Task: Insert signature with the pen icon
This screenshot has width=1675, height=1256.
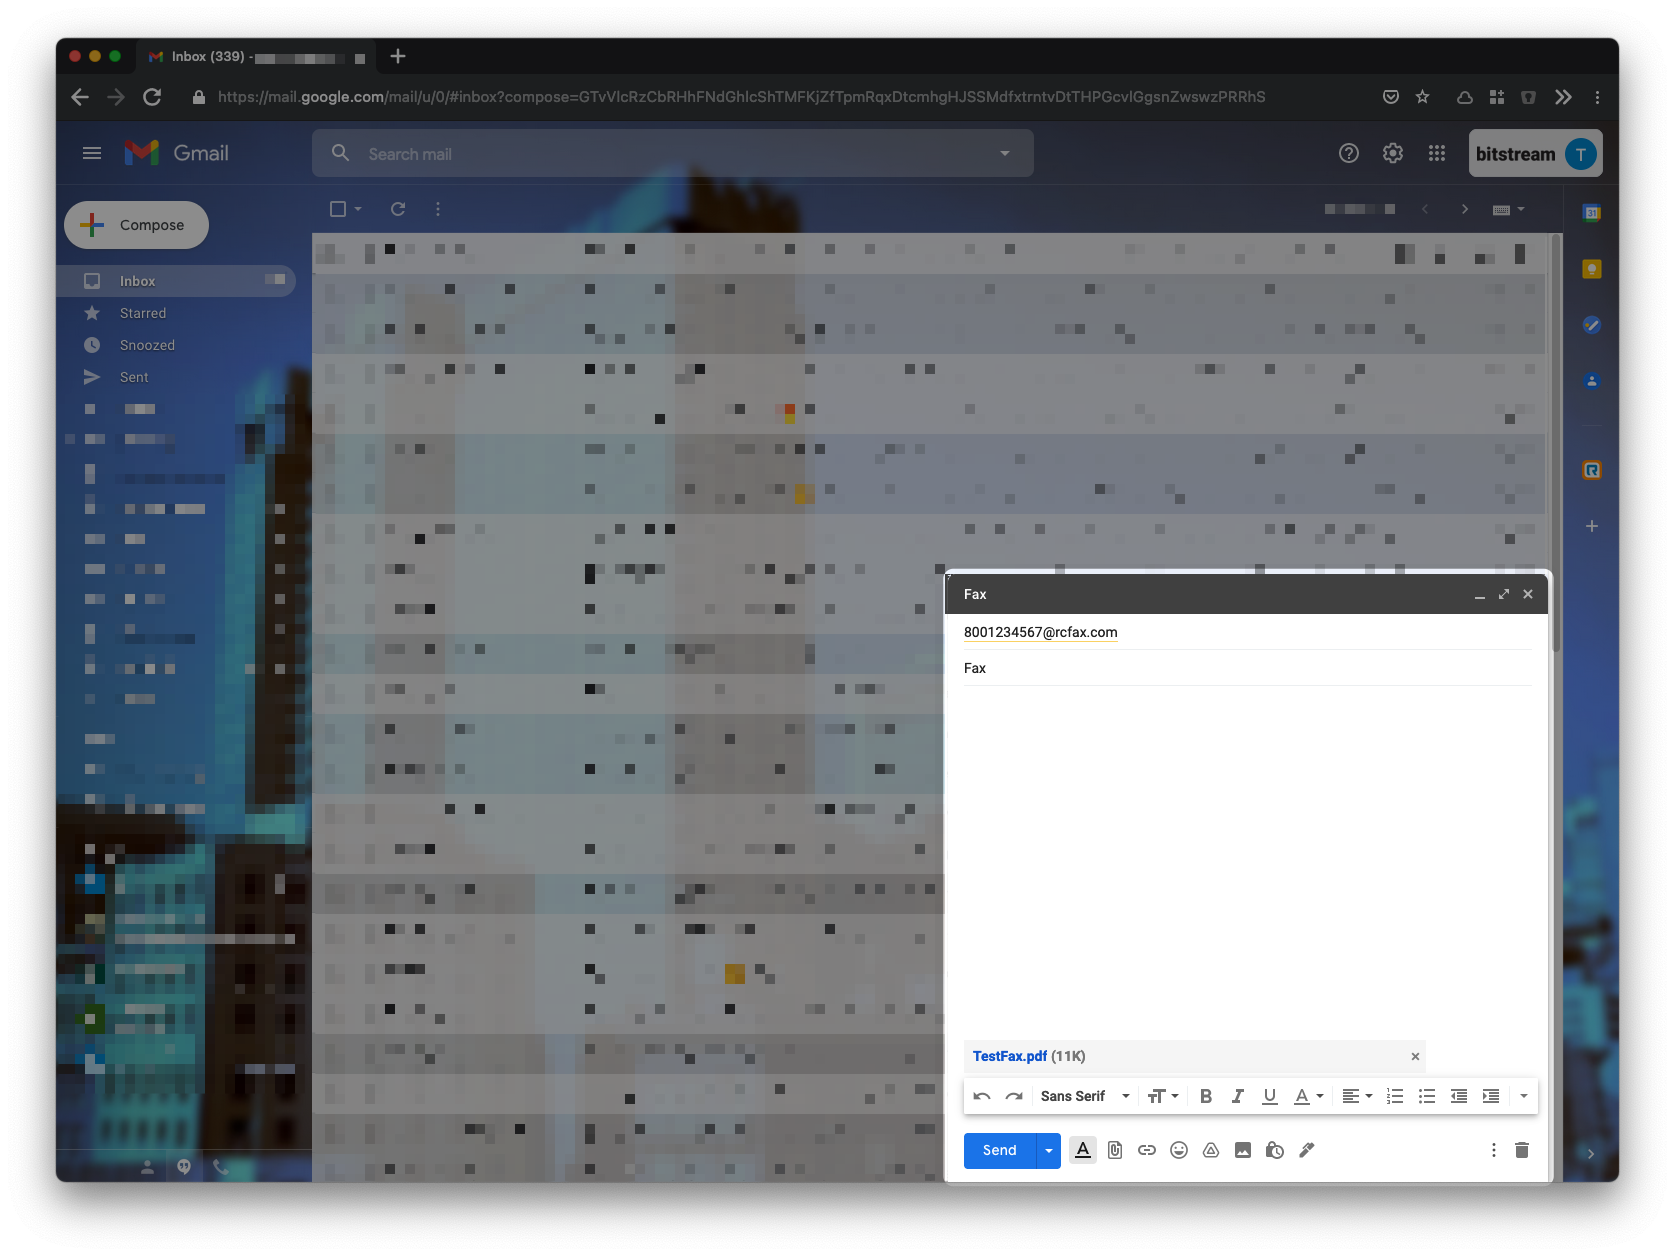Action: coord(1307,1150)
